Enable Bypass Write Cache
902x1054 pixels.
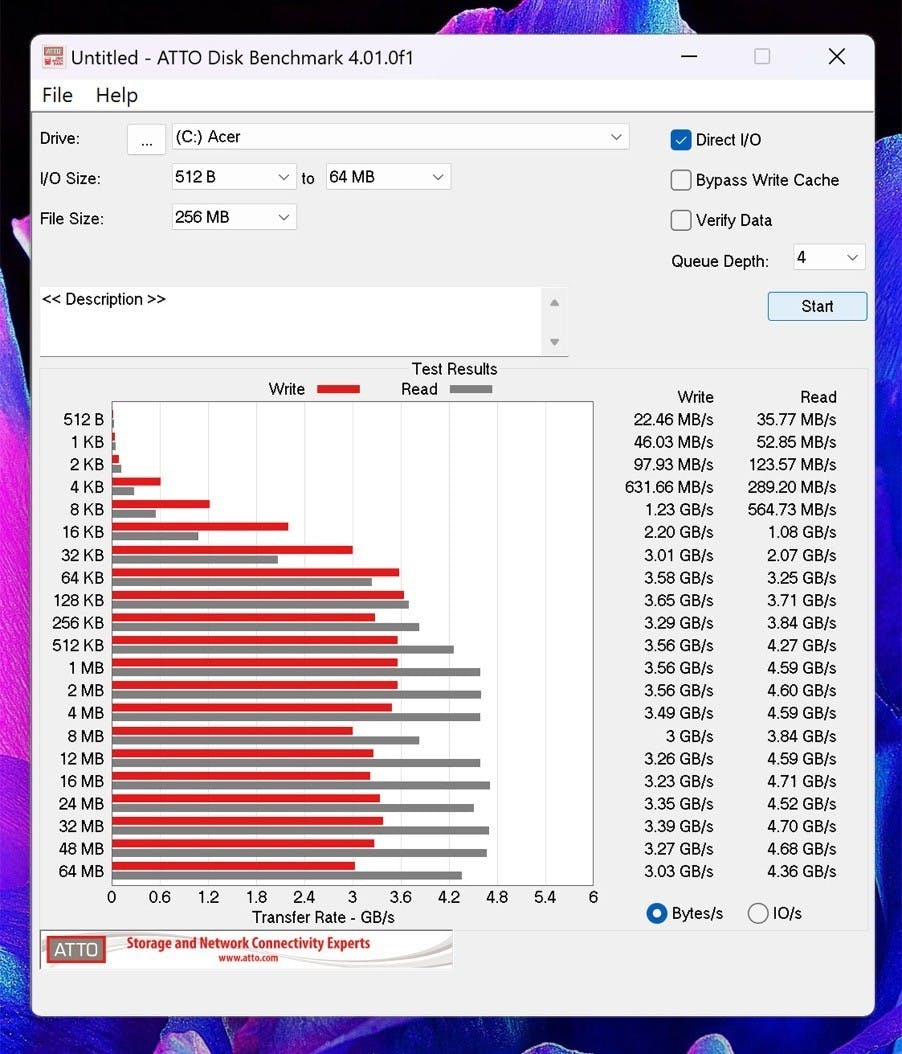681,180
